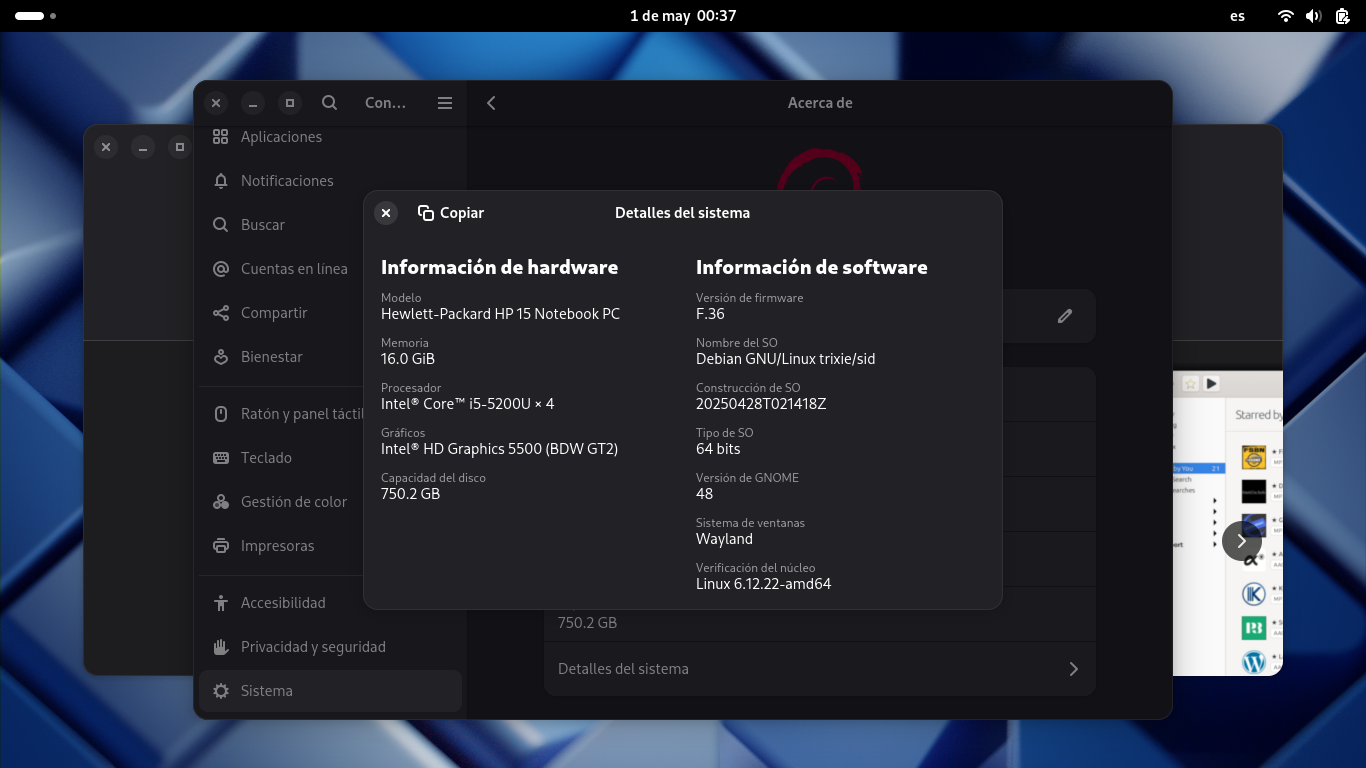Click the pencil icon to edit device name

1065,316
